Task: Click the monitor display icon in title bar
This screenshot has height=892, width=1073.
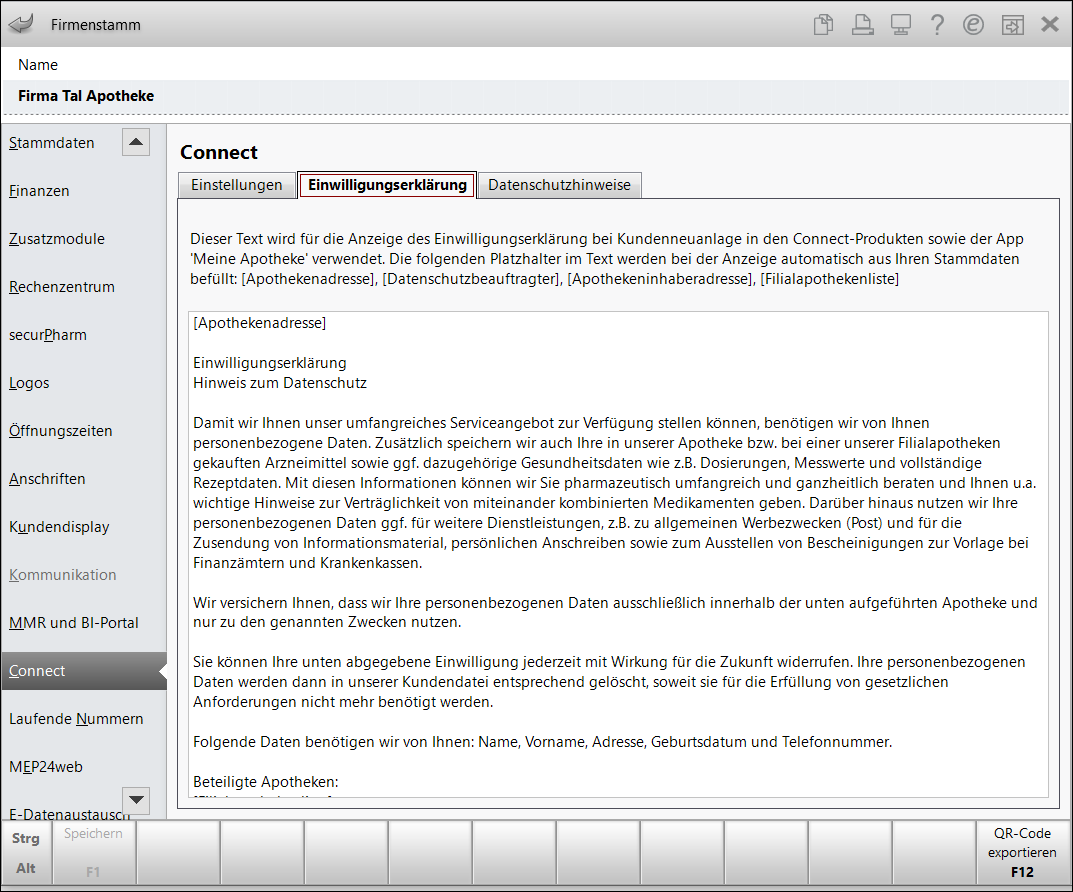Action: click(x=900, y=25)
